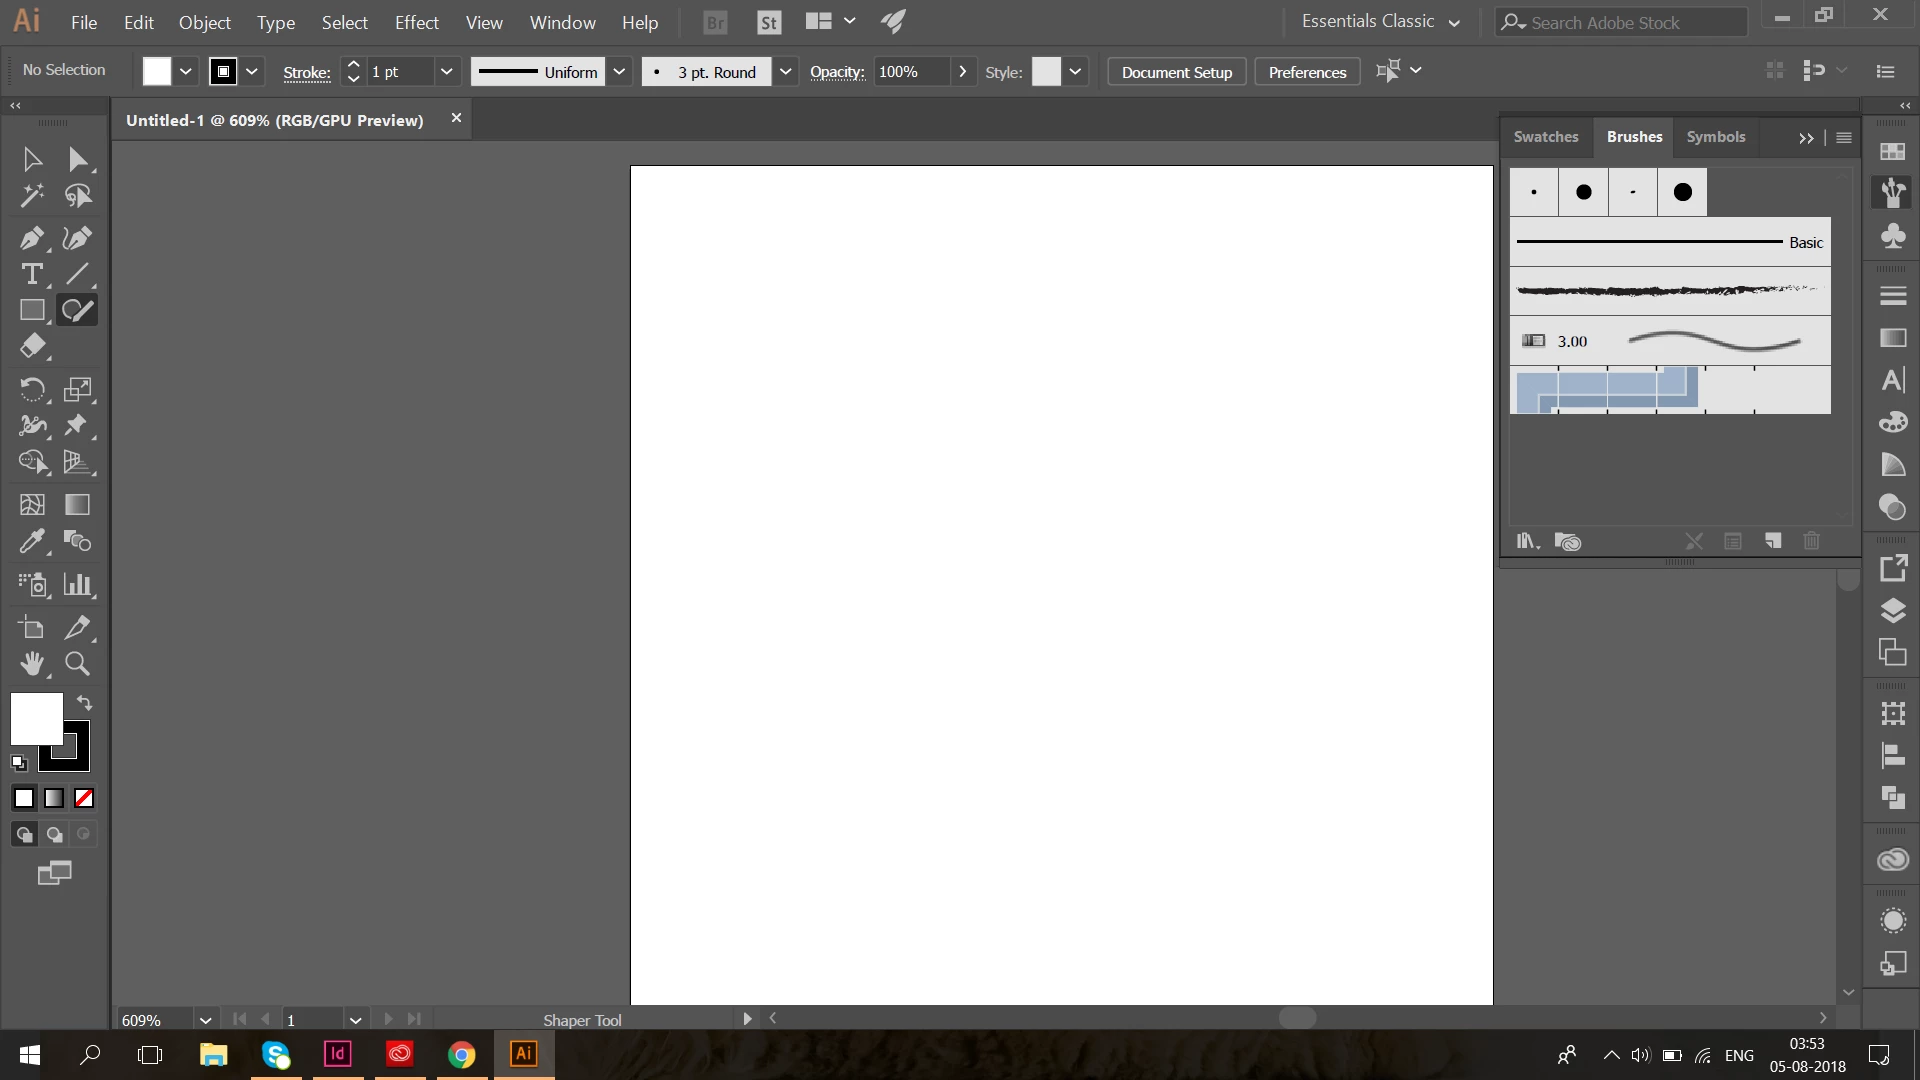
Task: Open the zoom level dropdown
Action: click(205, 1020)
